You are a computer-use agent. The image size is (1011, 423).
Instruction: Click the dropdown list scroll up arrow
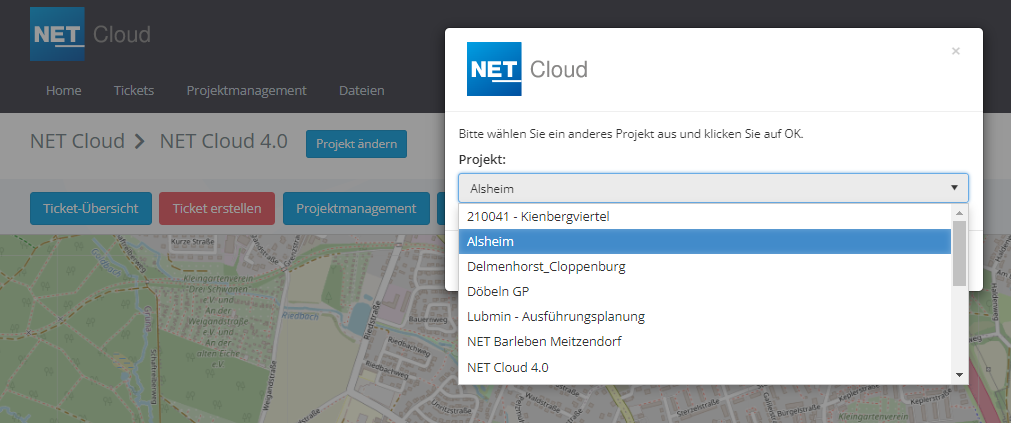click(959, 213)
